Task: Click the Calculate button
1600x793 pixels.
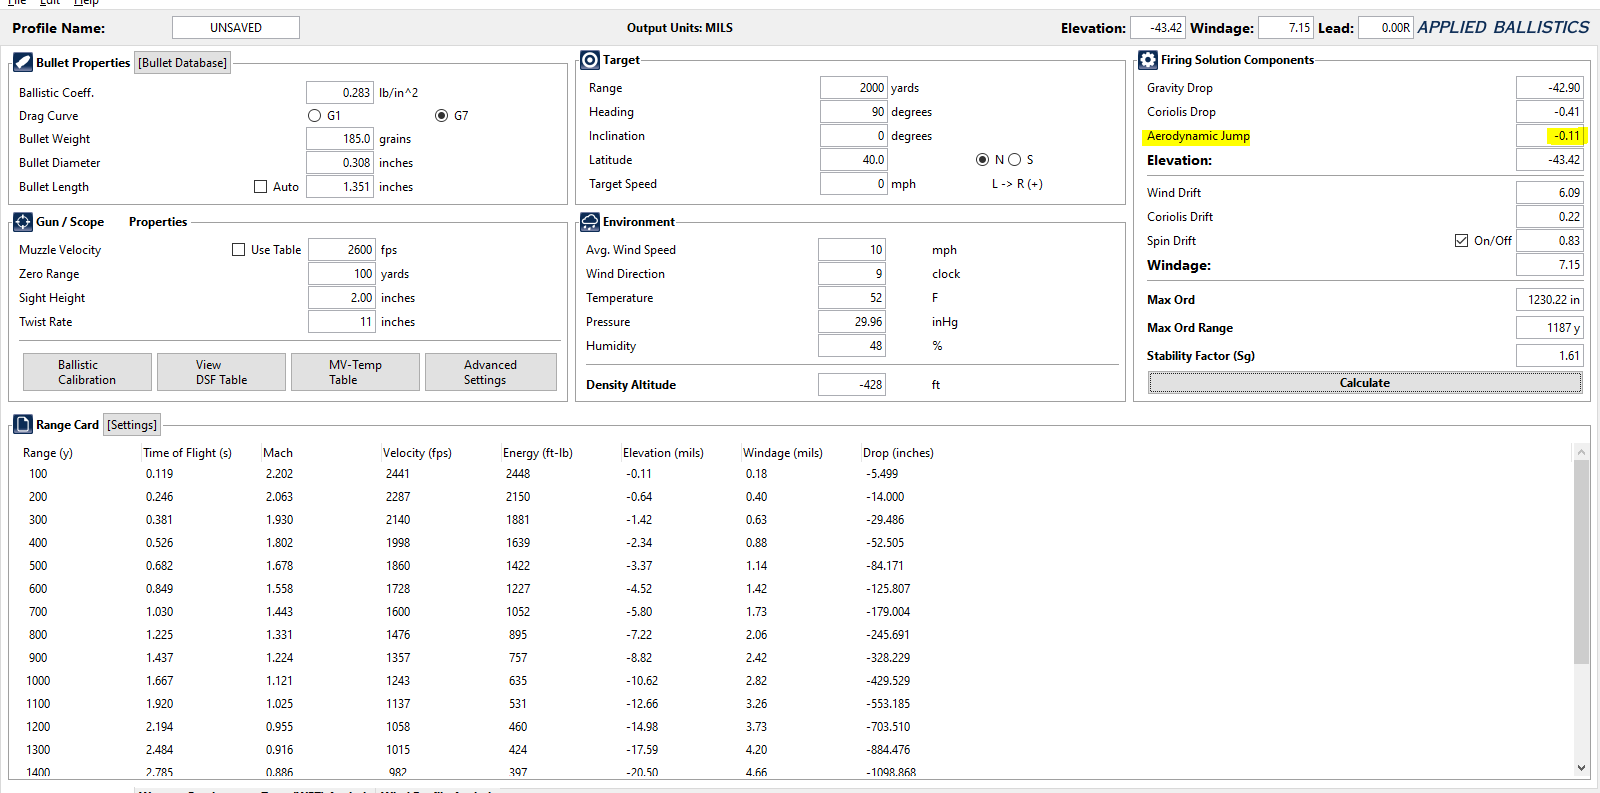Action: point(1365,383)
